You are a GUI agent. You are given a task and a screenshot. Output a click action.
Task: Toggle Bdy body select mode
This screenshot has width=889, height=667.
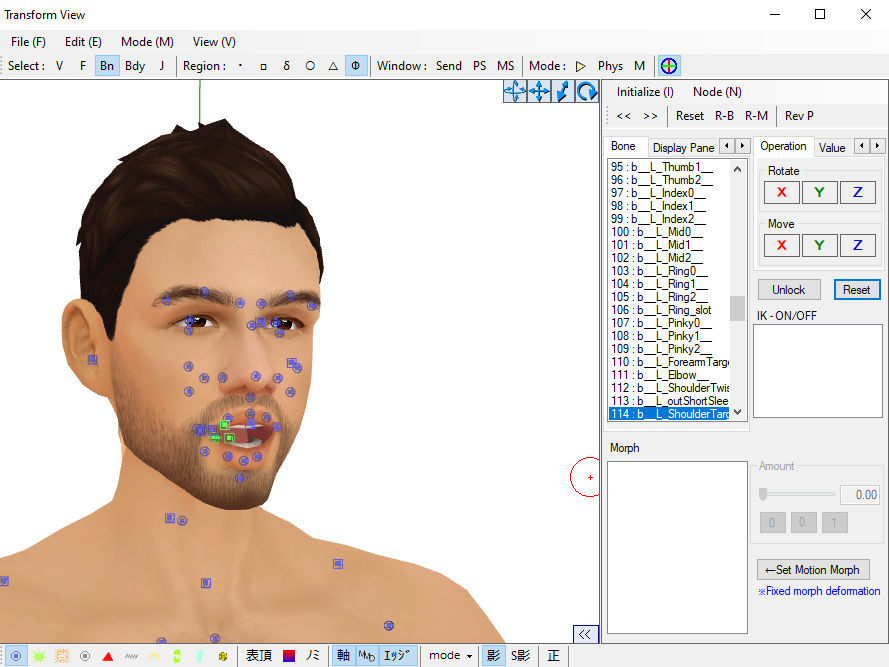click(x=135, y=66)
